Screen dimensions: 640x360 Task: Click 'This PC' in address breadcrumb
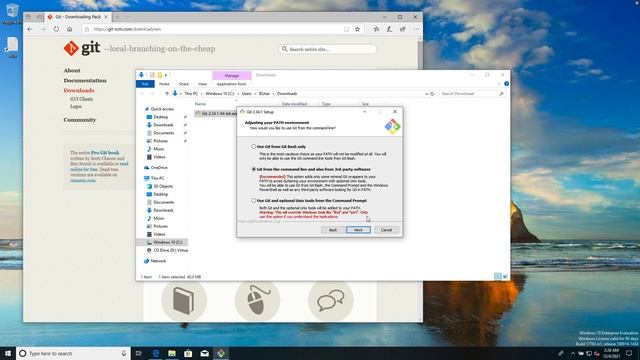click(x=191, y=93)
